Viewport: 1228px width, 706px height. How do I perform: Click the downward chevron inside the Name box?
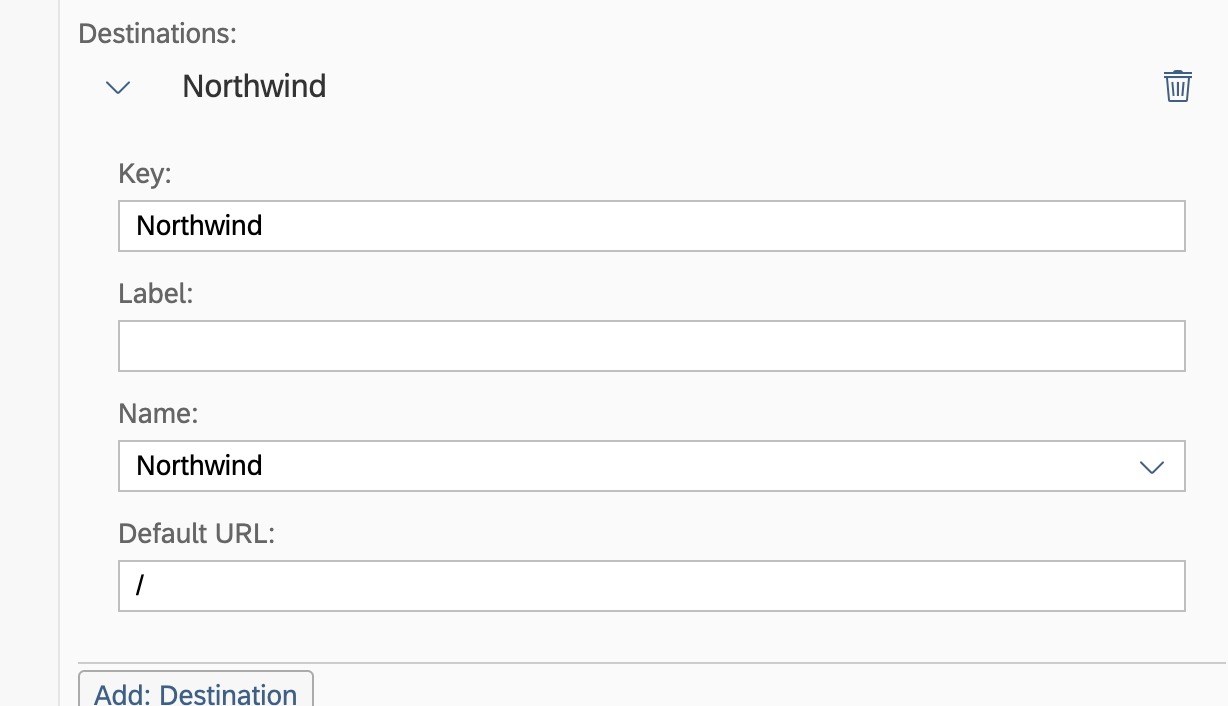pos(1152,466)
